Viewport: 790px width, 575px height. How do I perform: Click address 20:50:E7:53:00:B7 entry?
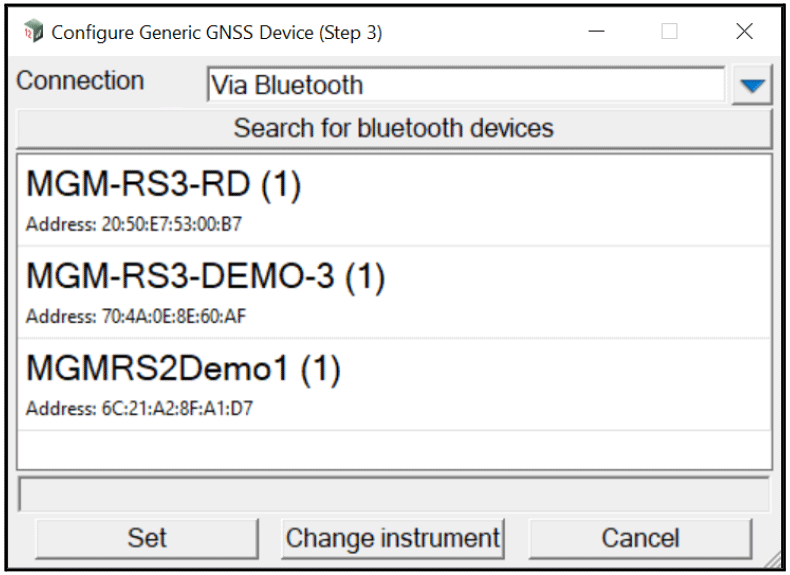(134, 224)
